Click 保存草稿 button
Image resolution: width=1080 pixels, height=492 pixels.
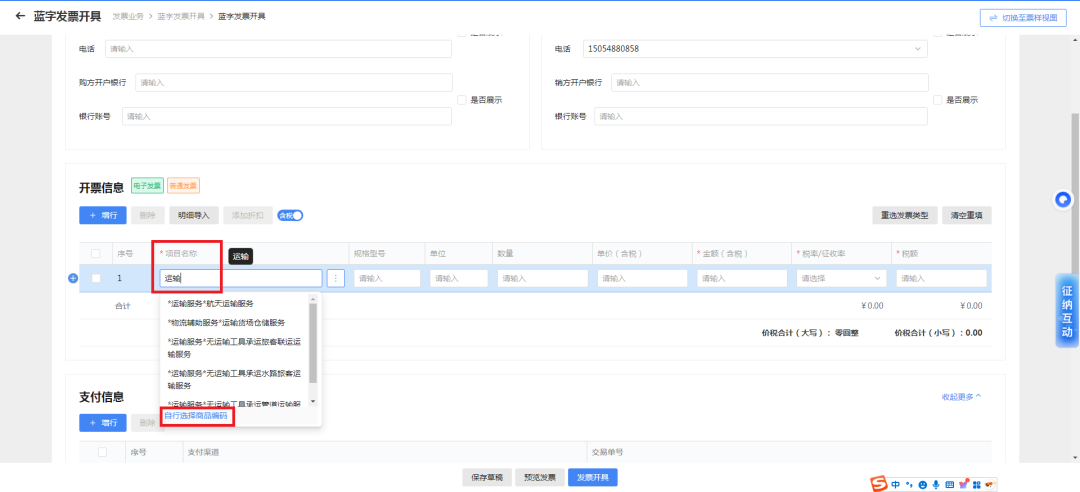point(487,478)
